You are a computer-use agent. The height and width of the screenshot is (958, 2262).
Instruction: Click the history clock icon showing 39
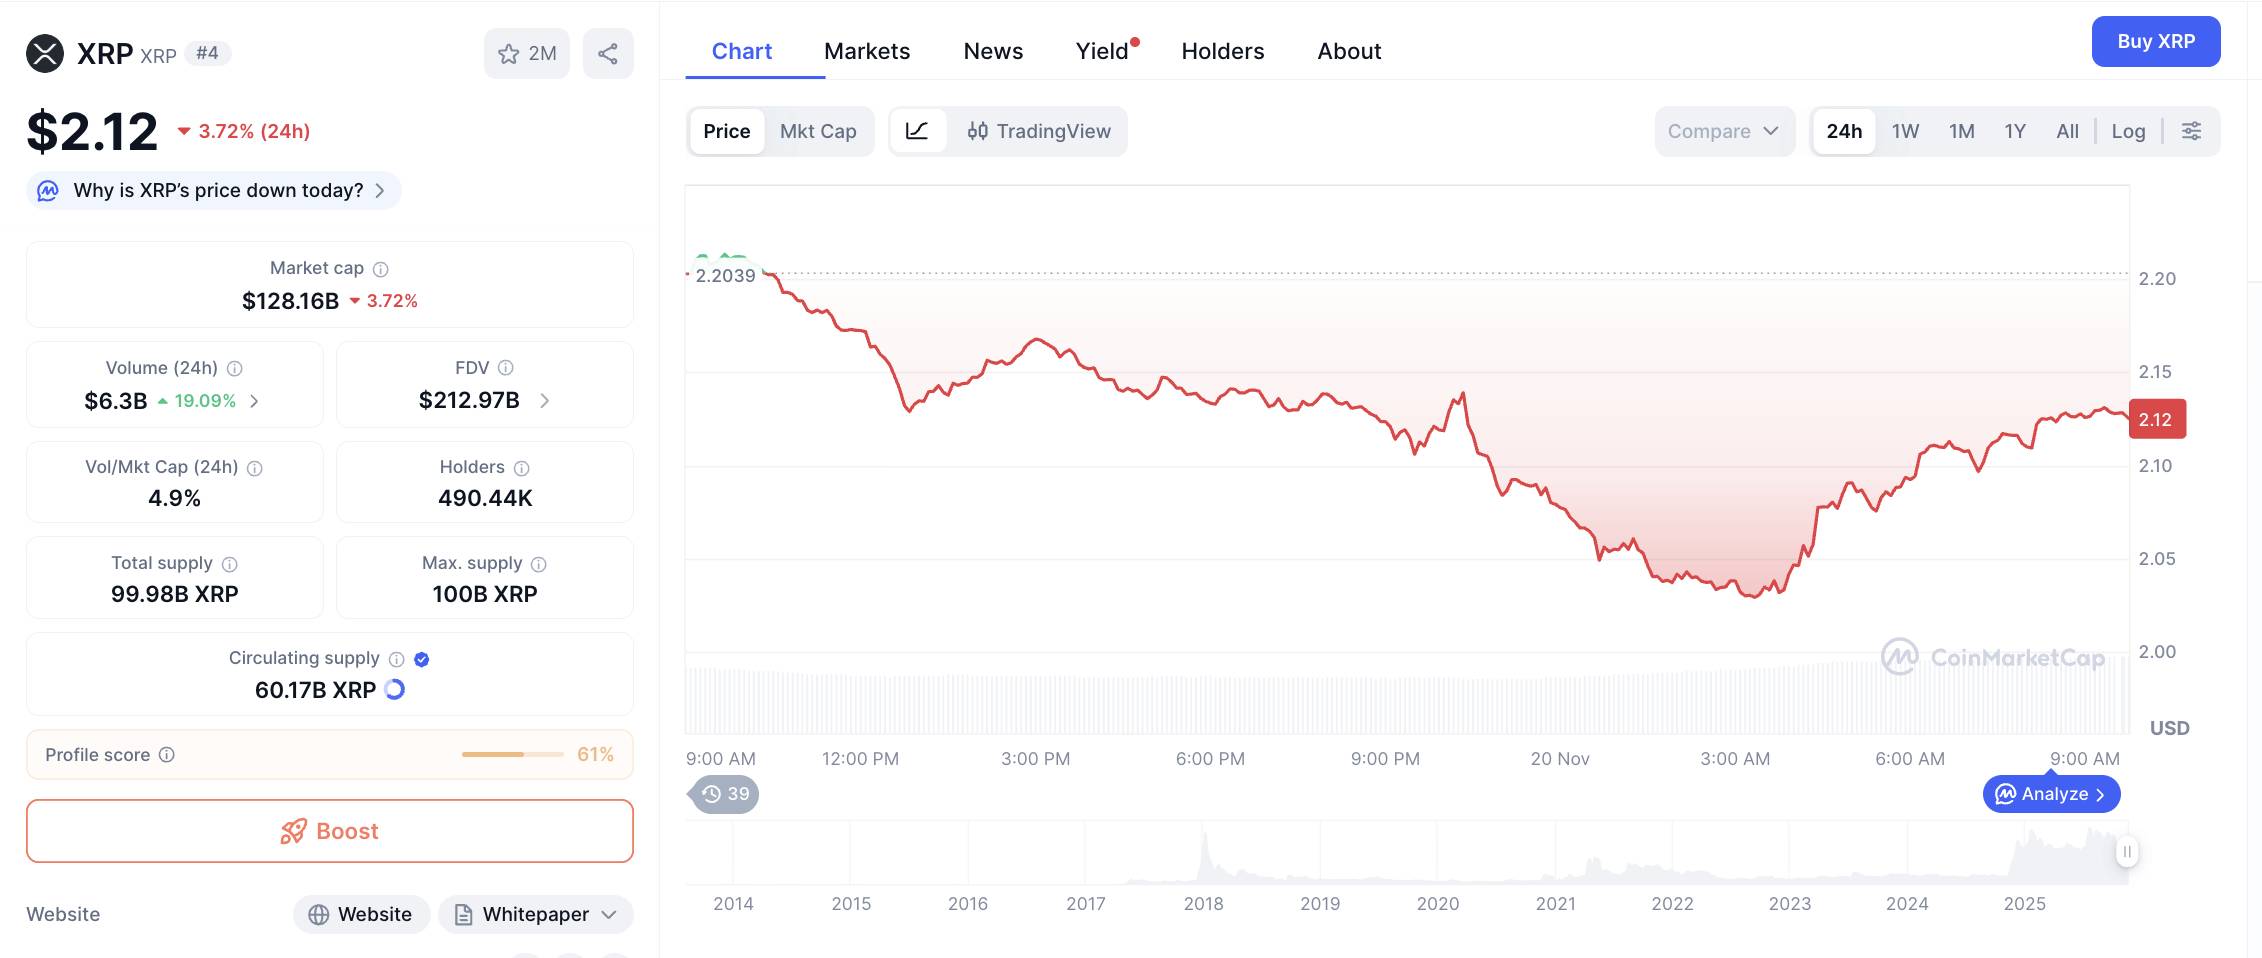tap(722, 793)
